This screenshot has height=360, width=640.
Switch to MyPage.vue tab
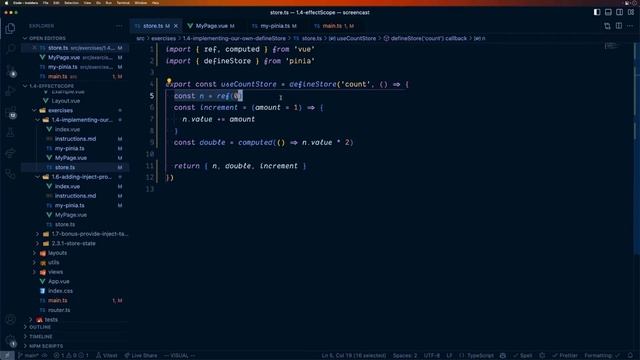coord(211,26)
